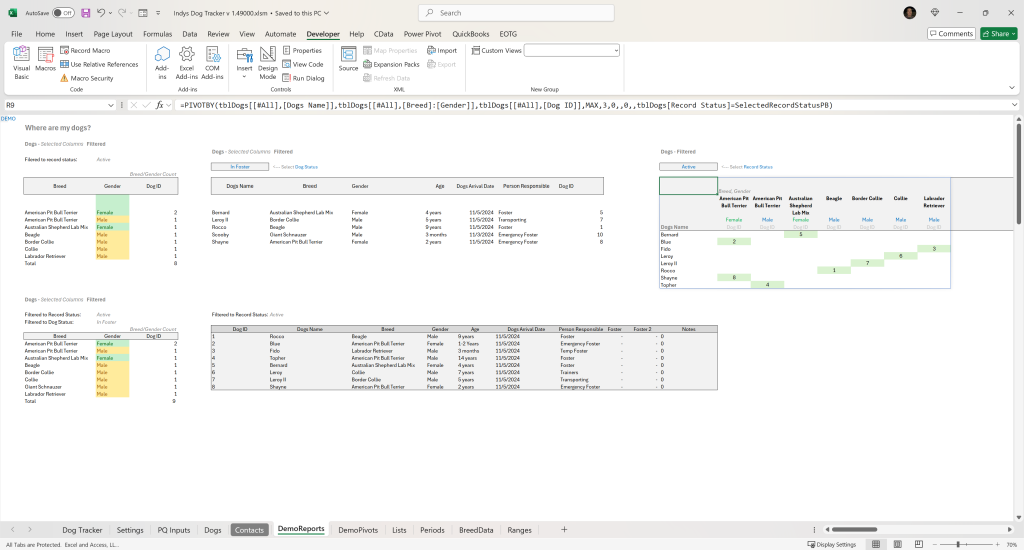Open Display Settings

pos(831,544)
